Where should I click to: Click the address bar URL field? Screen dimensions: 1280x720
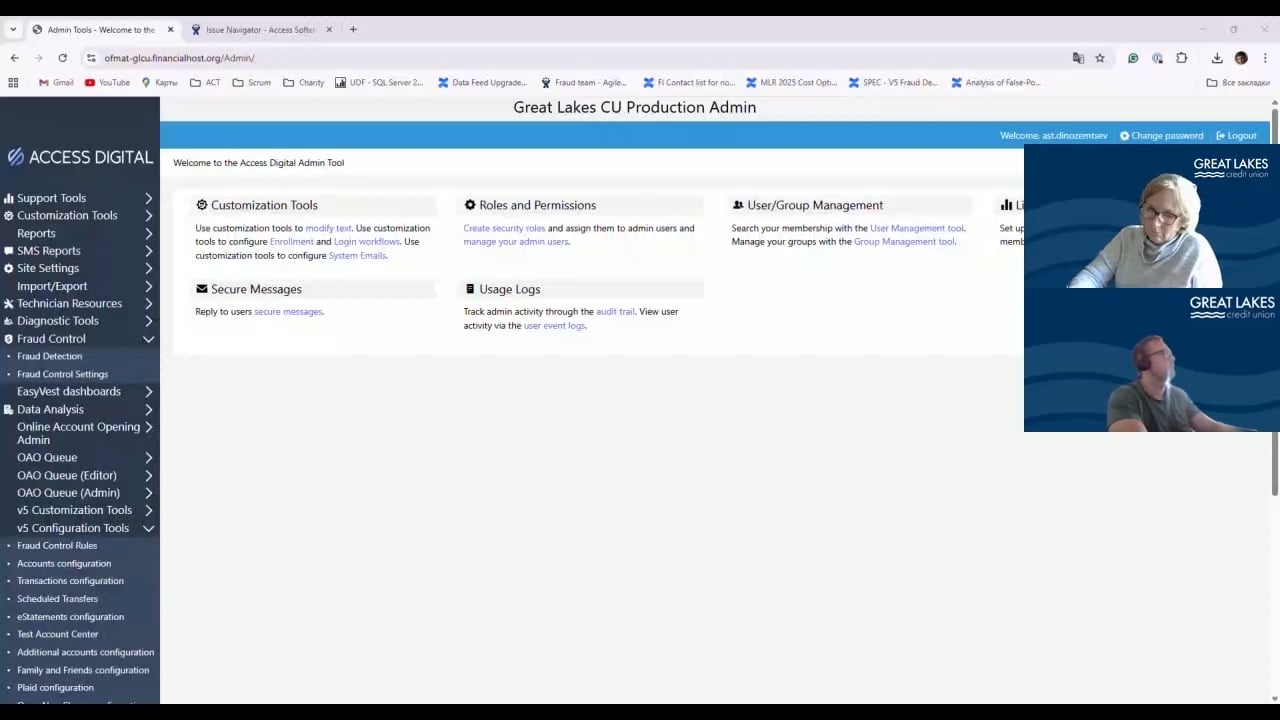pyautogui.click(x=580, y=58)
